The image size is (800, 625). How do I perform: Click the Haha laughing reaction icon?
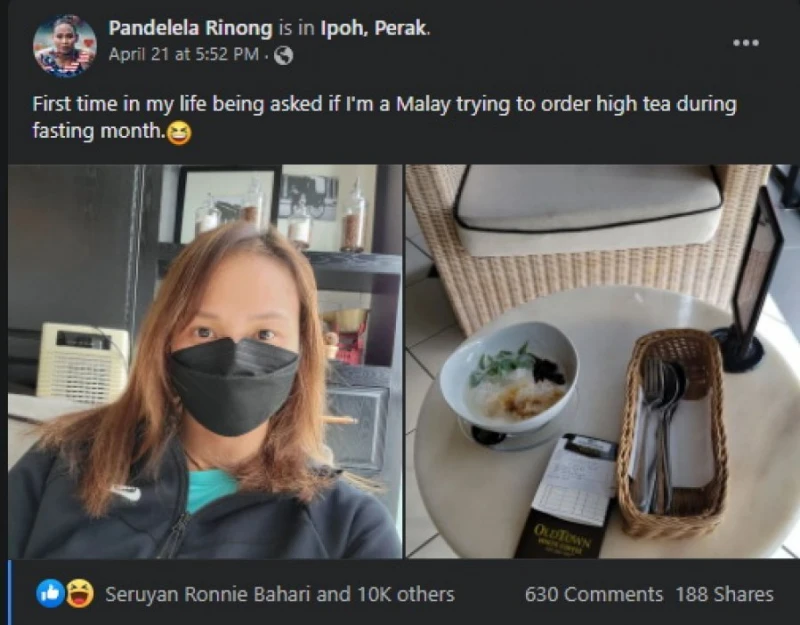click(80, 594)
